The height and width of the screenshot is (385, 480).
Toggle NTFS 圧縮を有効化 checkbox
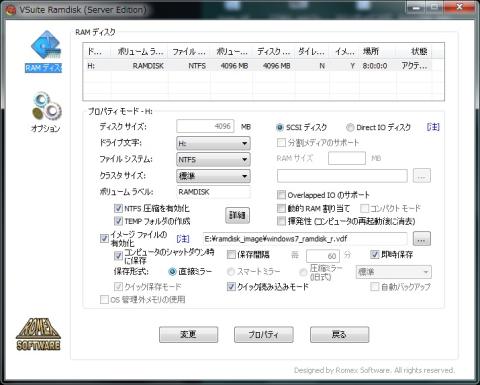118,208
